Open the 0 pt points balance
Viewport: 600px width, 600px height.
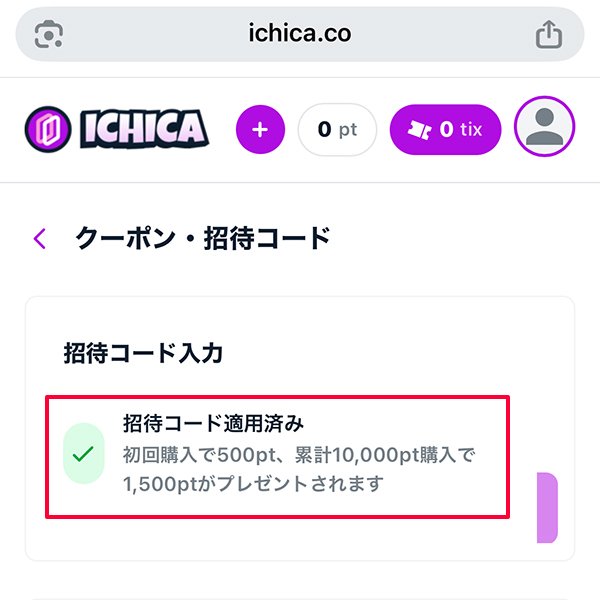click(337, 130)
